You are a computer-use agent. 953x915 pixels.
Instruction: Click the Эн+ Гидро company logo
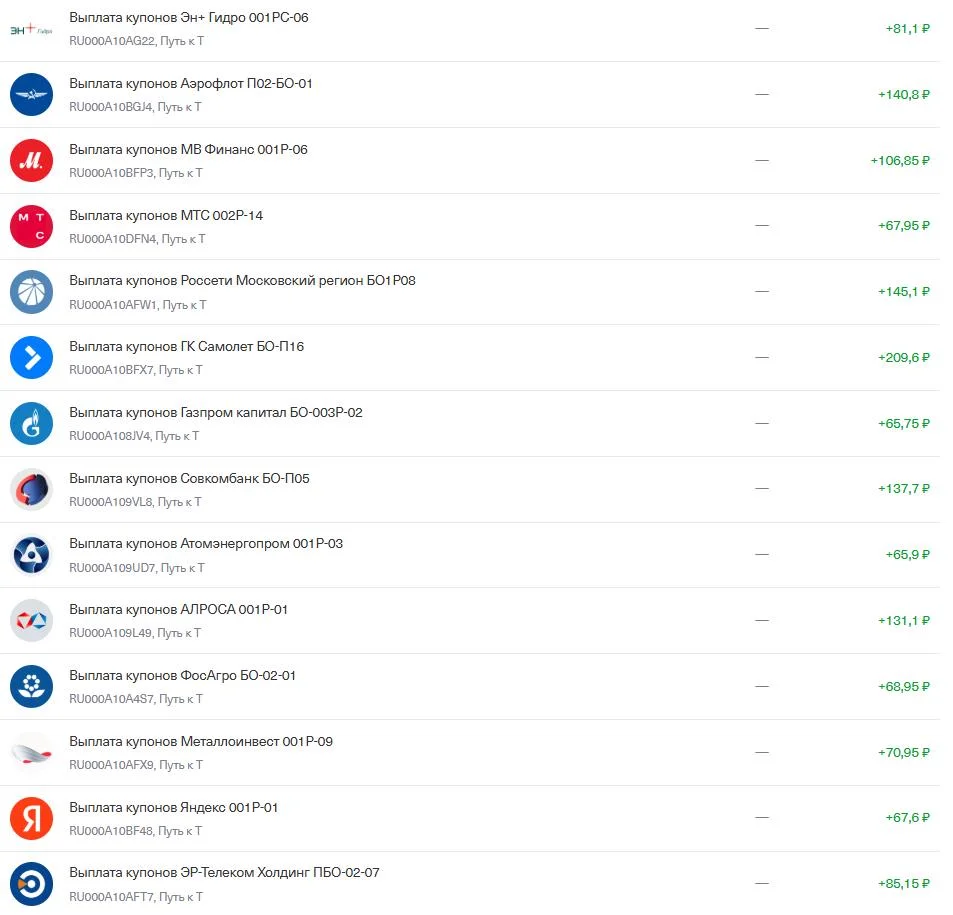pyautogui.click(x=32, y=29)
